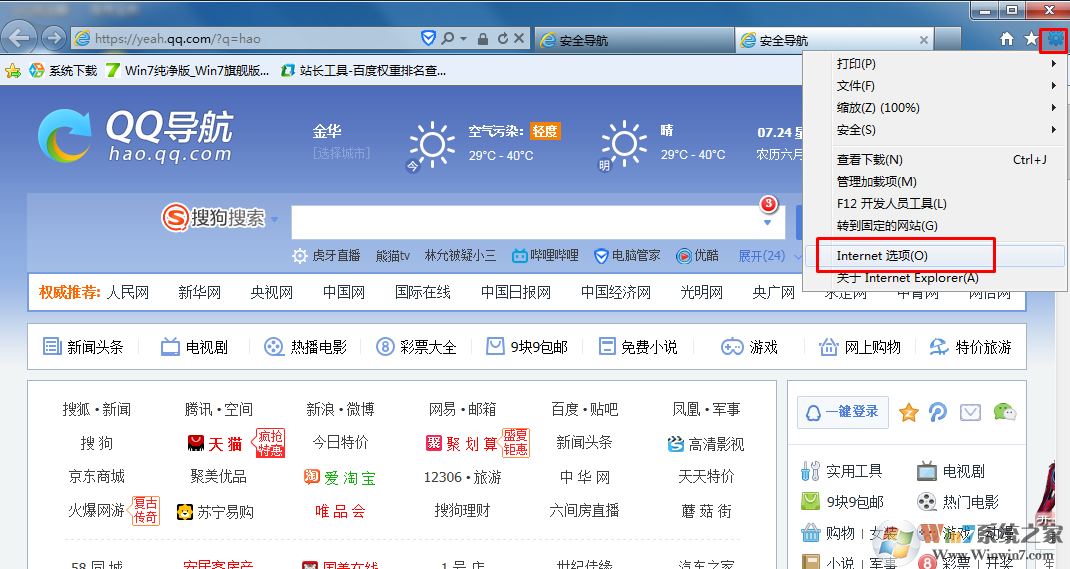Open the Favorites star icon
Viewport: 1070px width, 569px height.
[x=1031, y=39]
